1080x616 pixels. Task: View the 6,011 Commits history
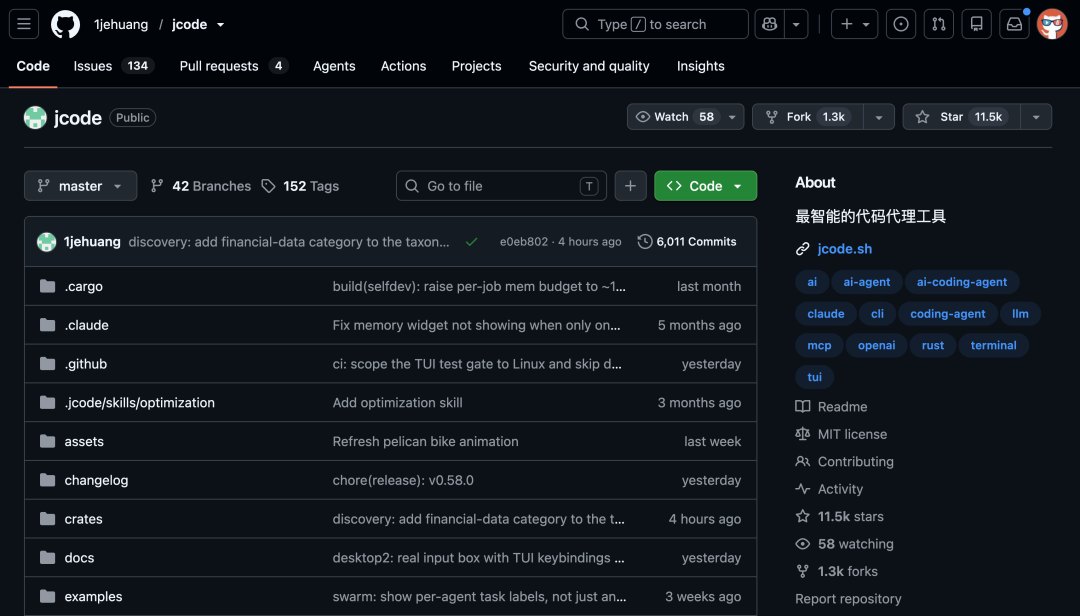pos(687,242)
